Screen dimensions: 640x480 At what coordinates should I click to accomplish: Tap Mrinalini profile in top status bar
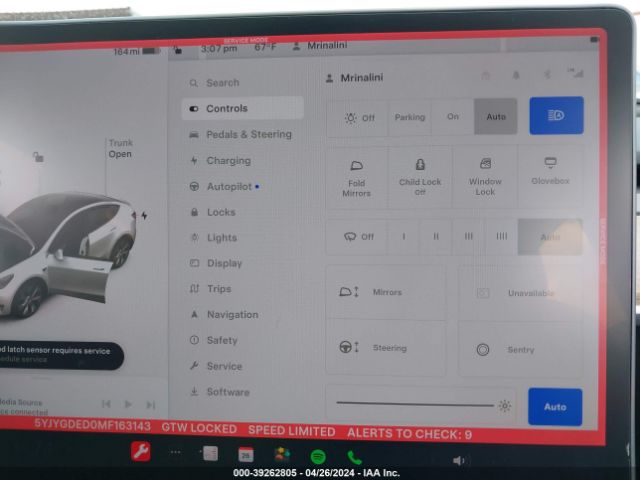(x=320, y=45)
